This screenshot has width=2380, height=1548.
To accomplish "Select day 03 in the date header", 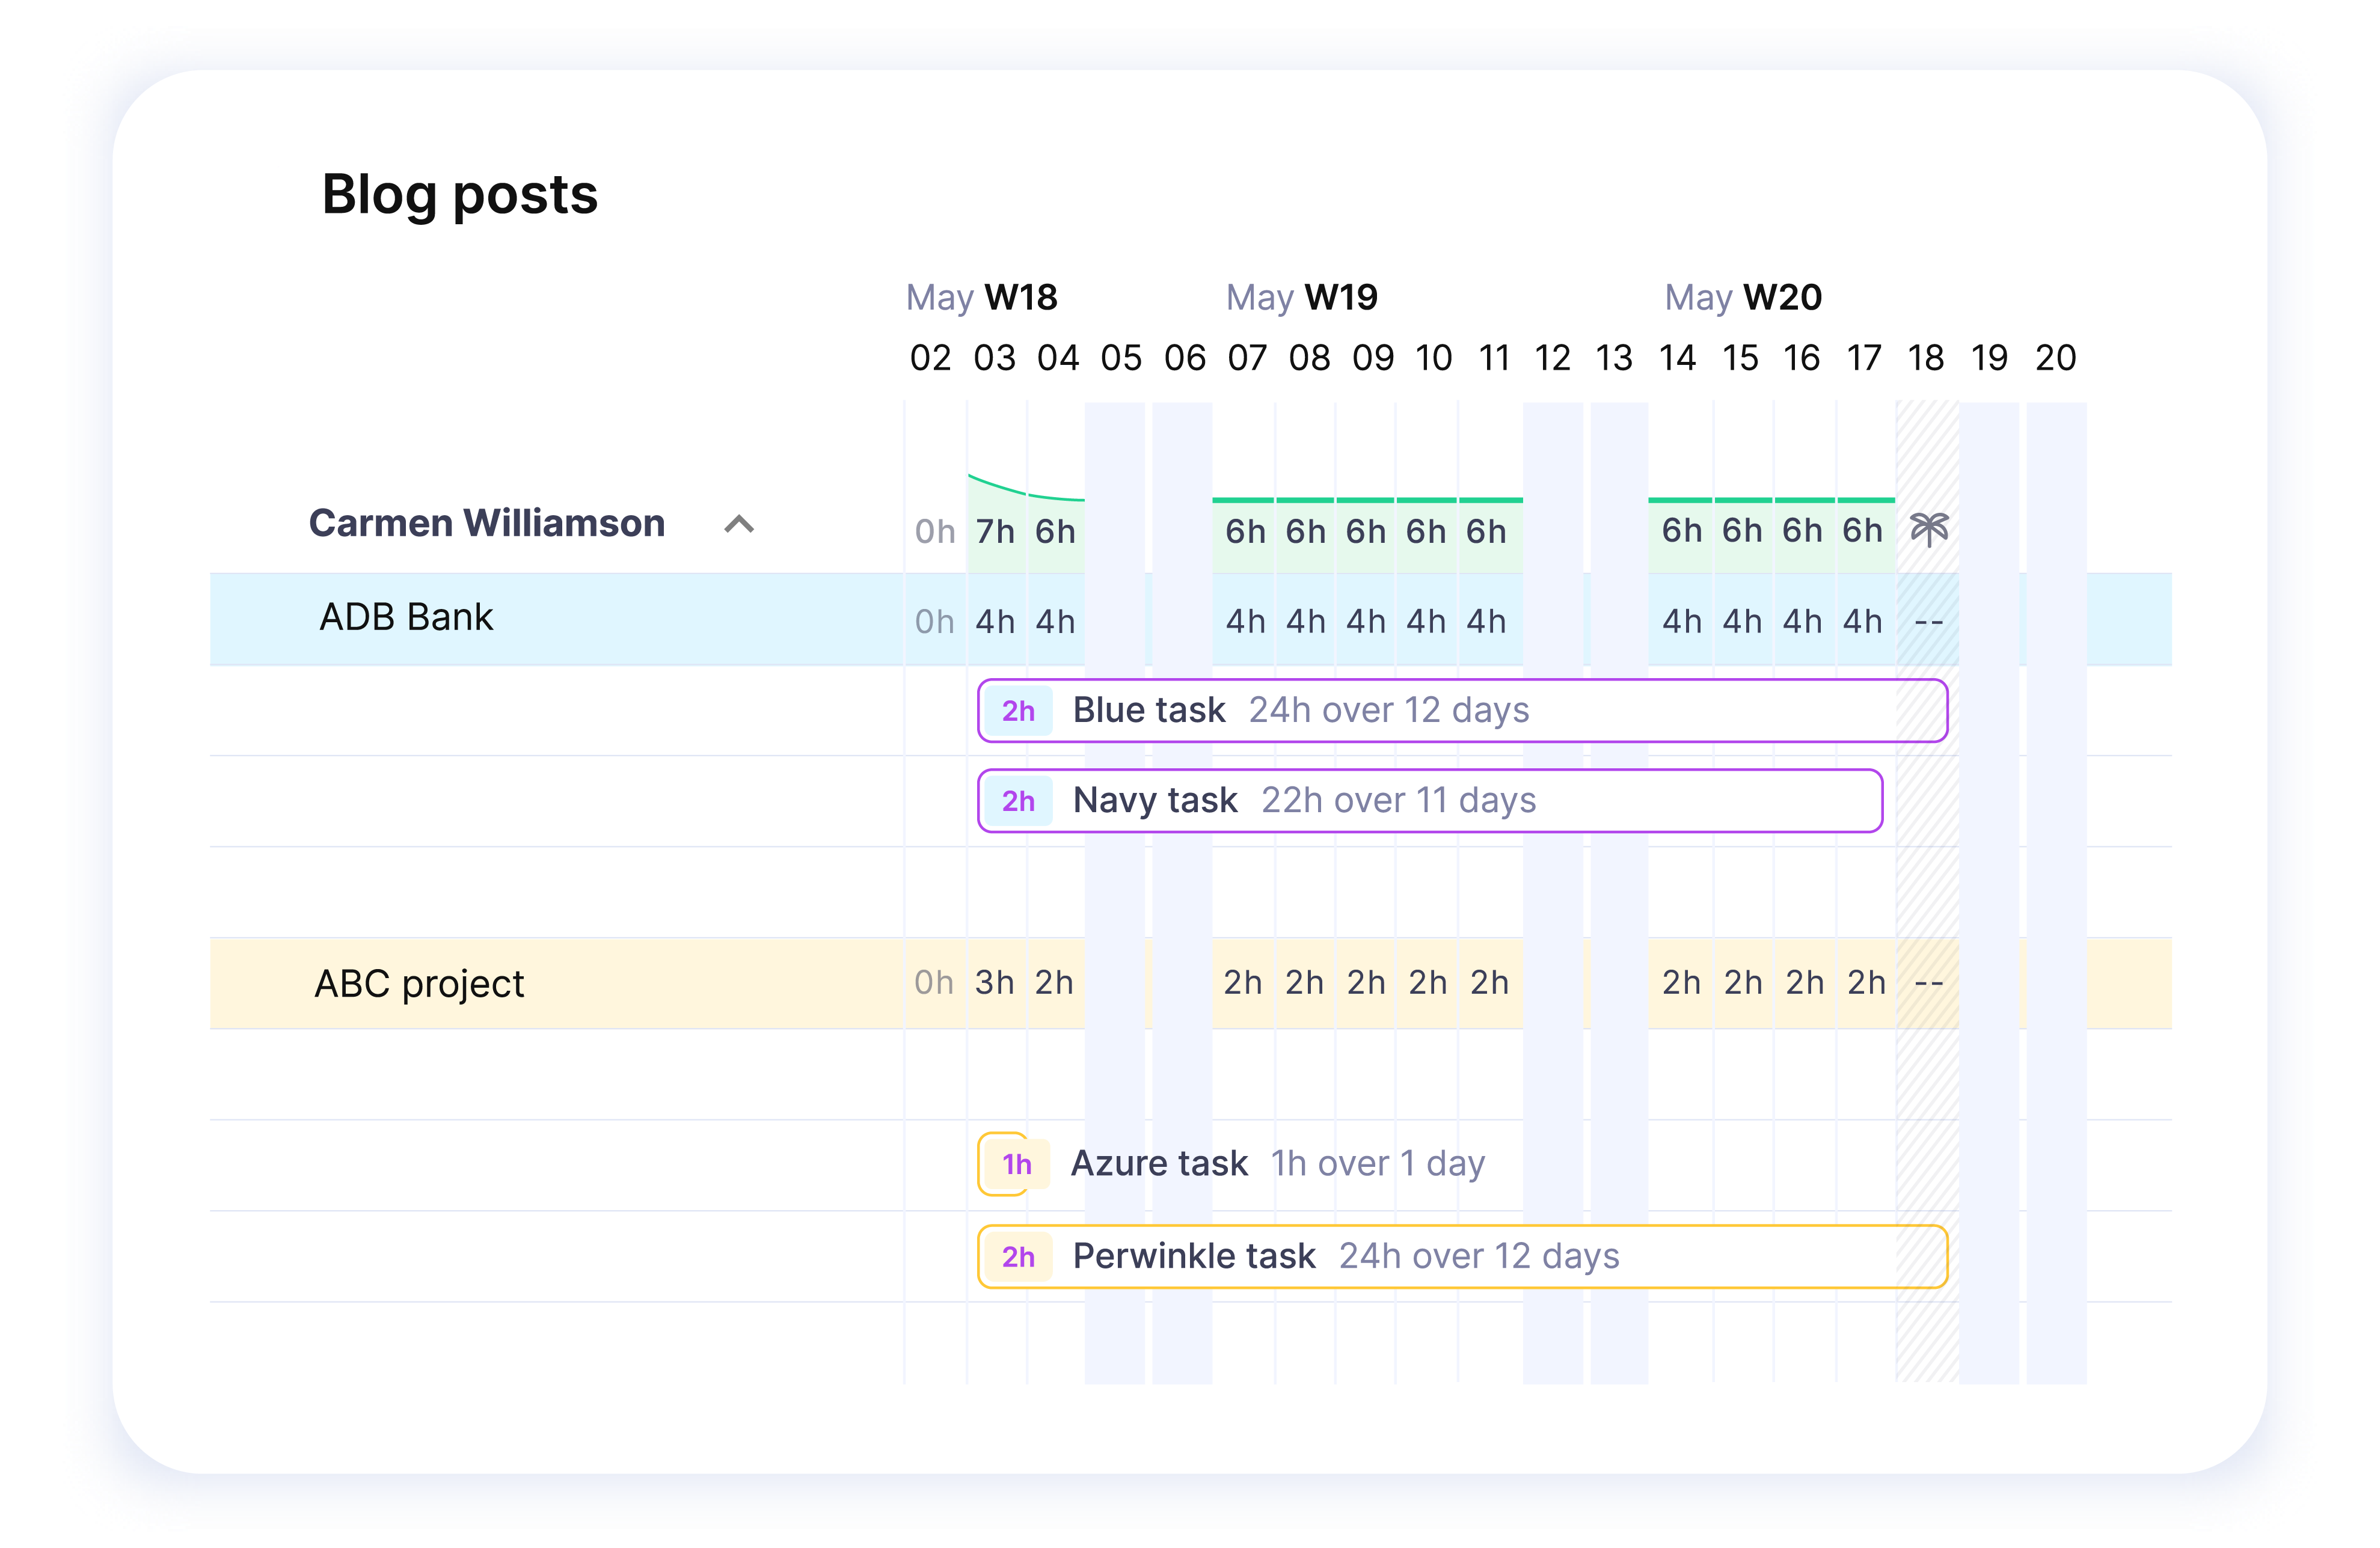I will coord(994,358).
